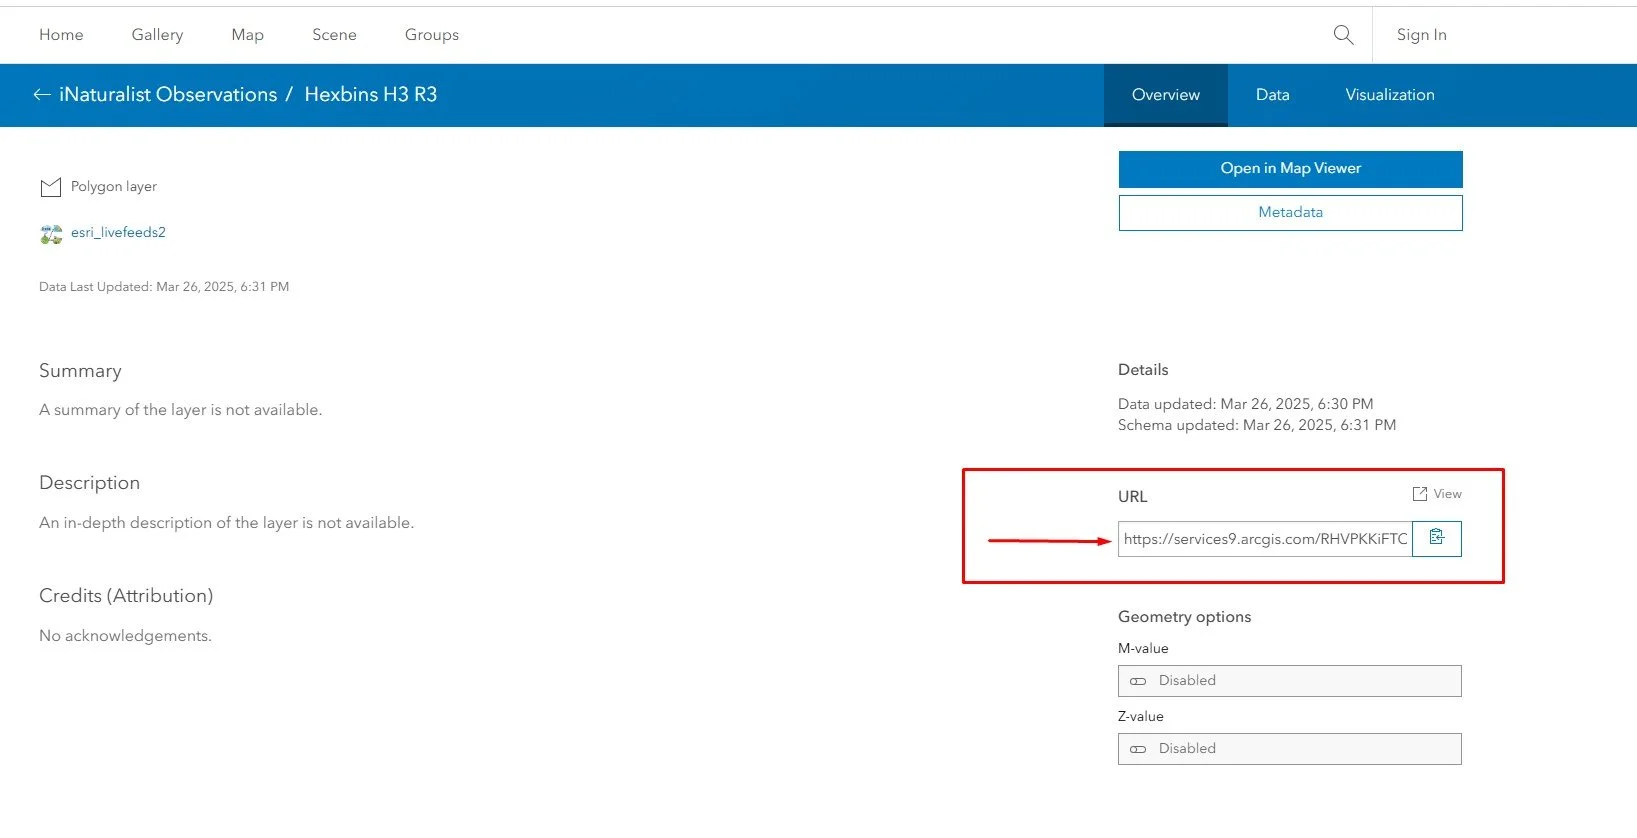Click the iNaturalist Observations breadcrumb link
Screen dimensions: 1637x838
[x=168, y=95]
